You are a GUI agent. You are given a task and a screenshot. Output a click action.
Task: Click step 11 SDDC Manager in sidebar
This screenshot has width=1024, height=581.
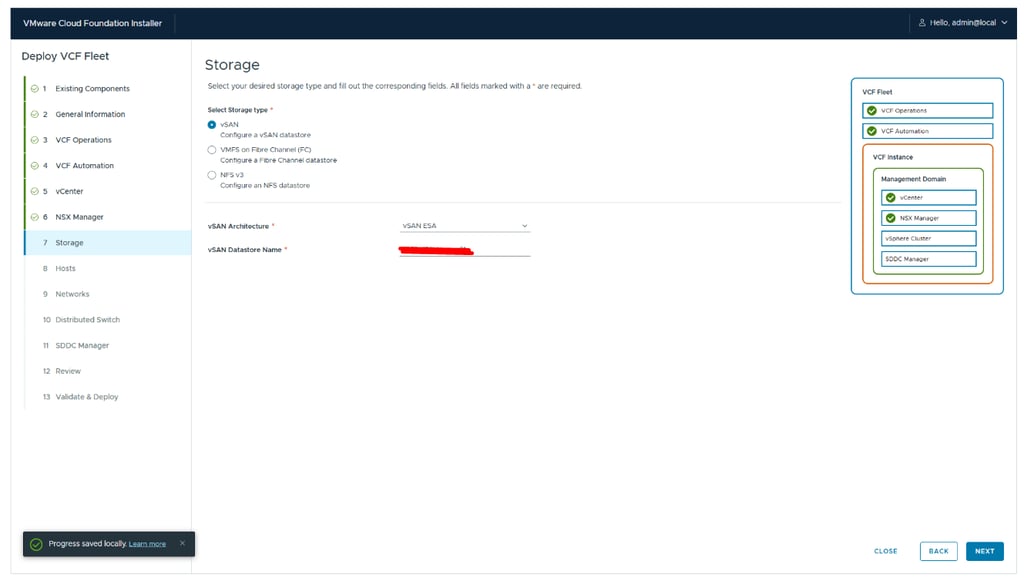tap(82, 345)
